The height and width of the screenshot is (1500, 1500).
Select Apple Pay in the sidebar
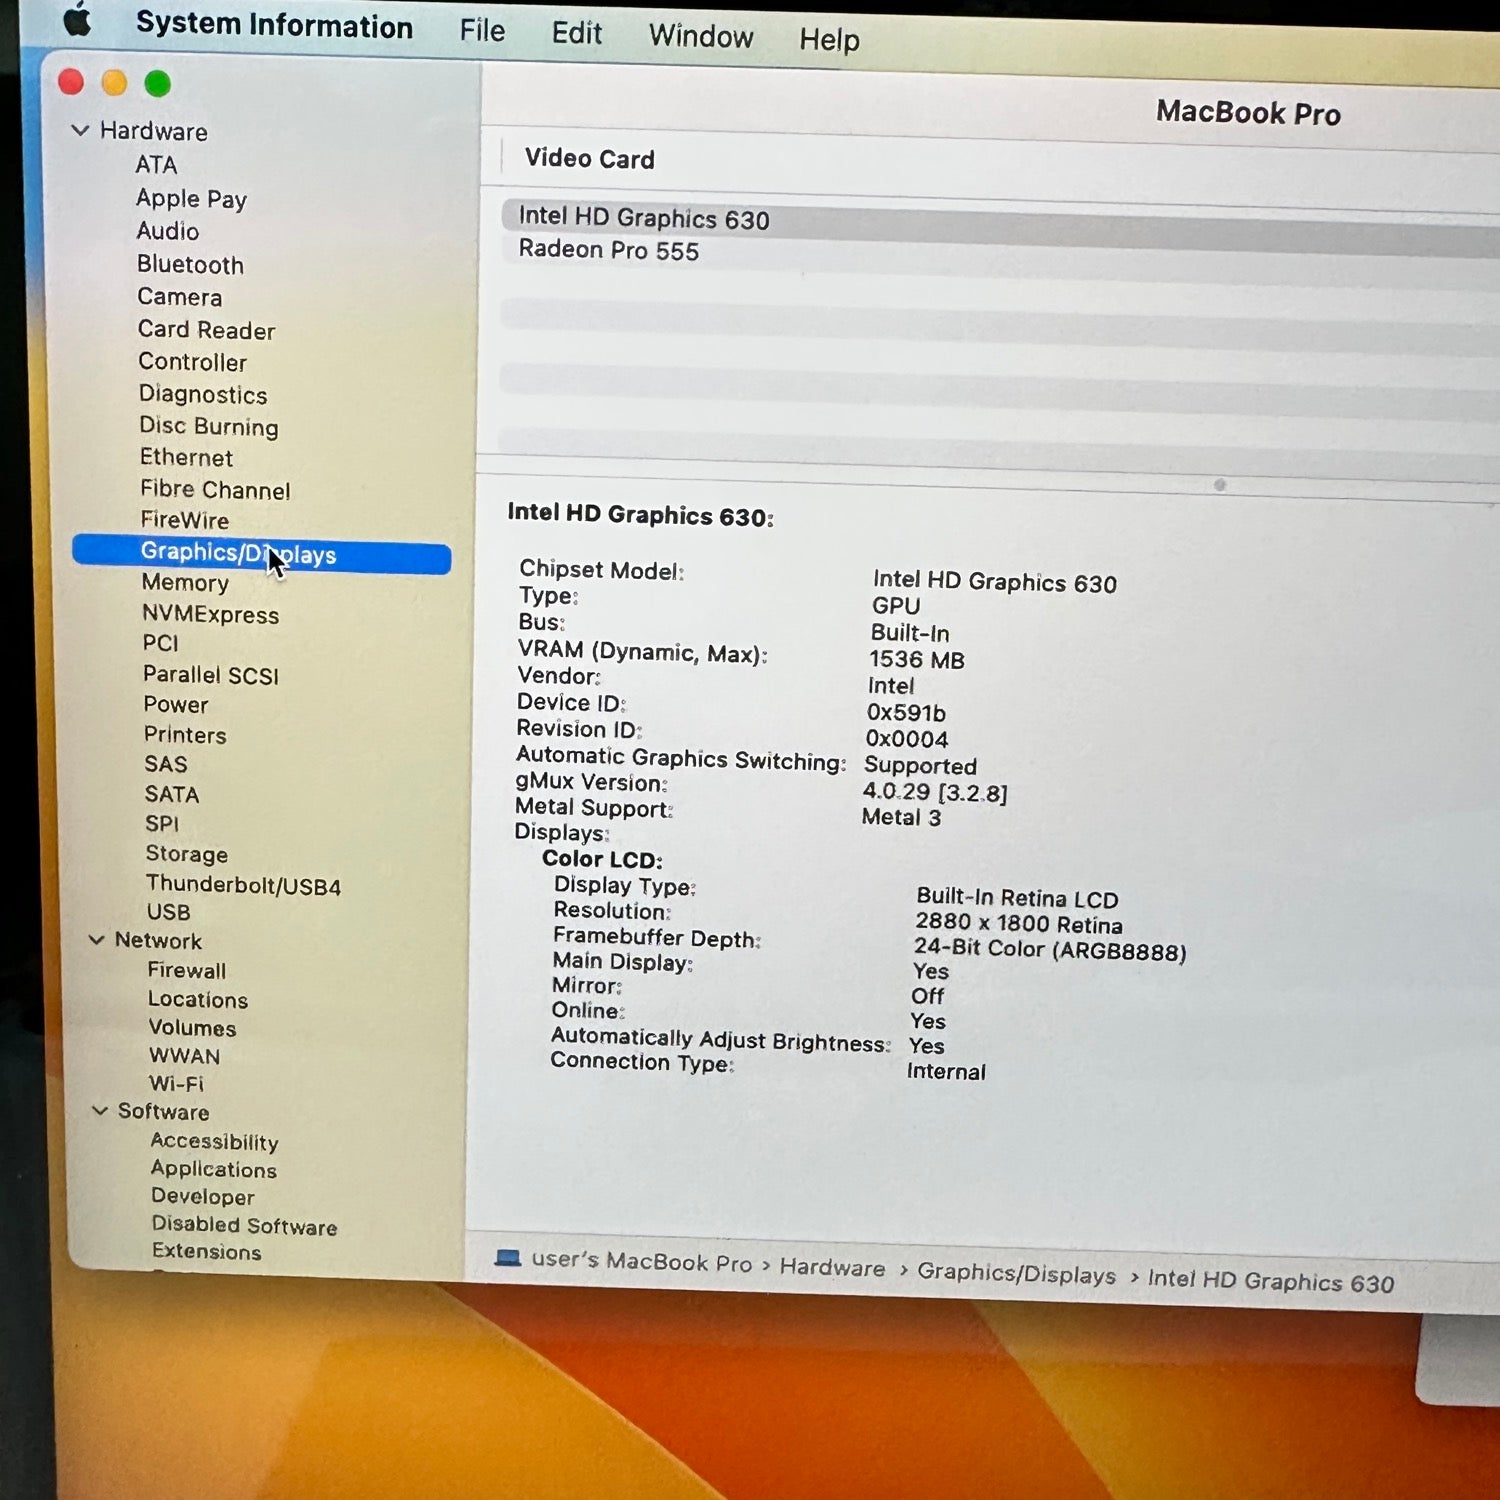point(191,198)
